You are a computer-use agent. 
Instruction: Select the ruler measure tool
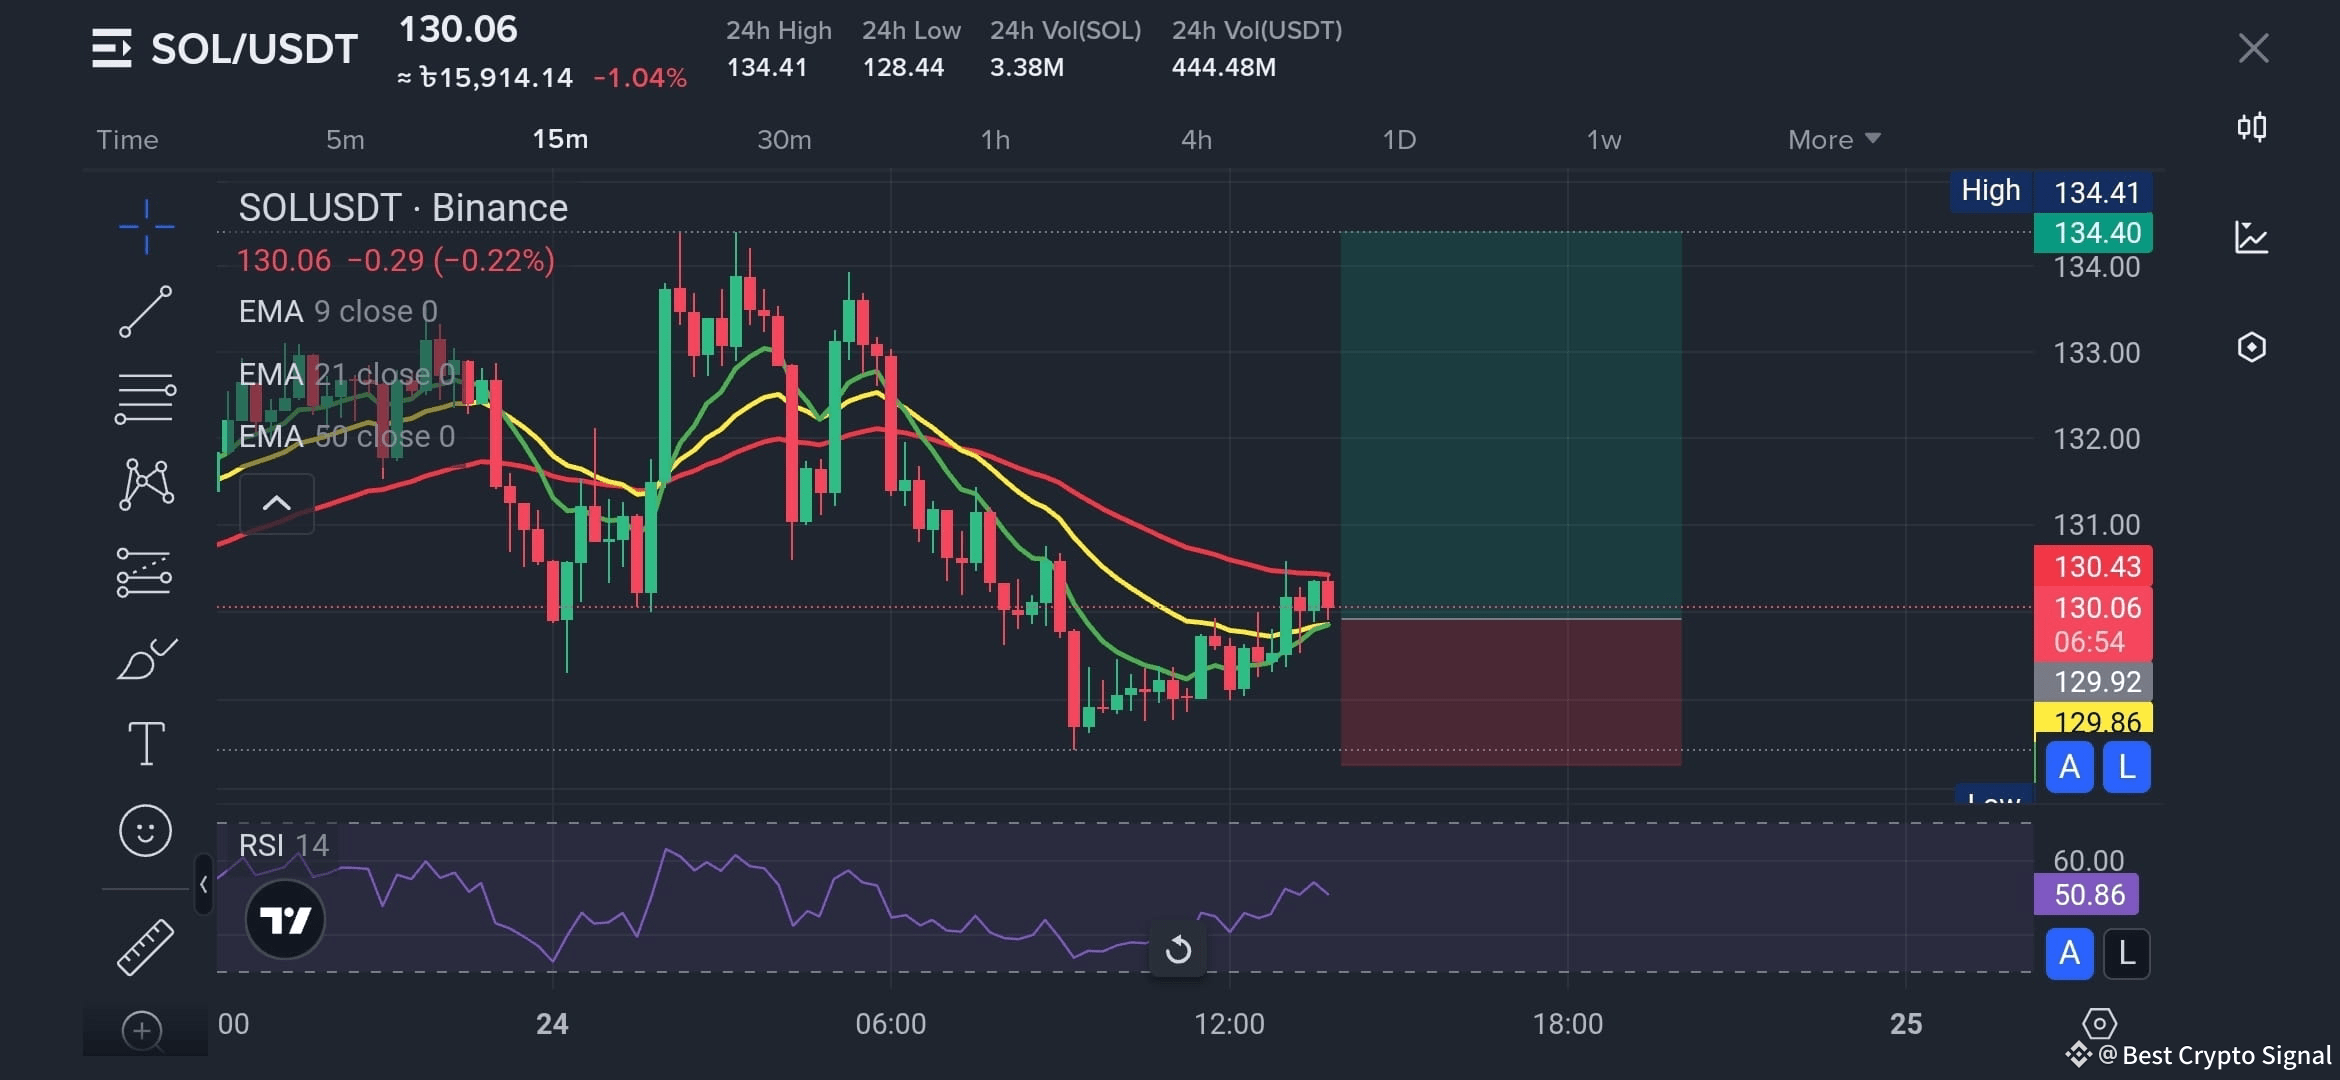[x=146, y=946]
